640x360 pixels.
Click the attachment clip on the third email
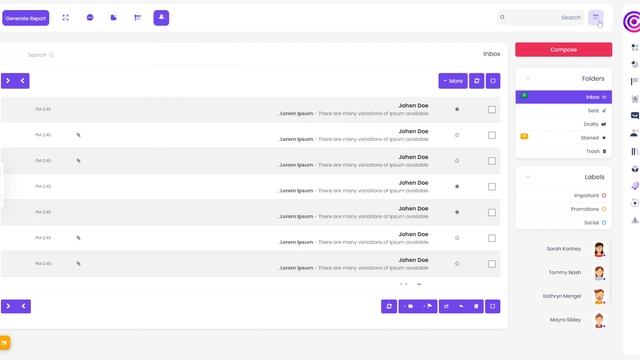(78, 161)
